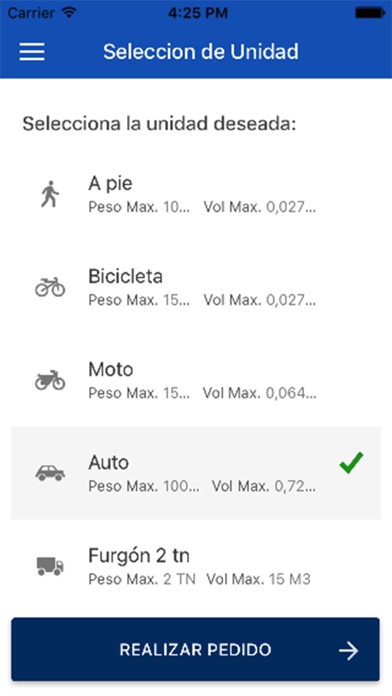Tap Auto's Peso Max. 100 detail

click(x=144, y=486)
